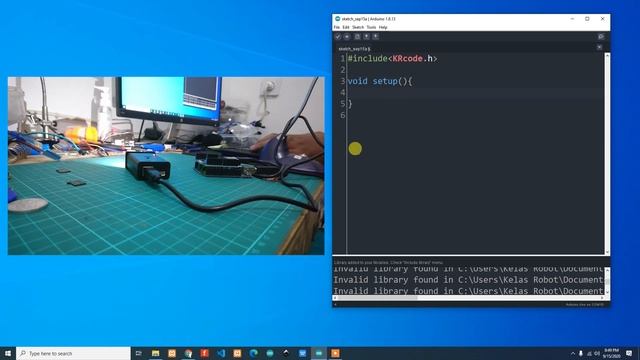Open Visual Studio Code from the taskbar
The height and width of the screenshot is (360, 640).
coord(221,353)
